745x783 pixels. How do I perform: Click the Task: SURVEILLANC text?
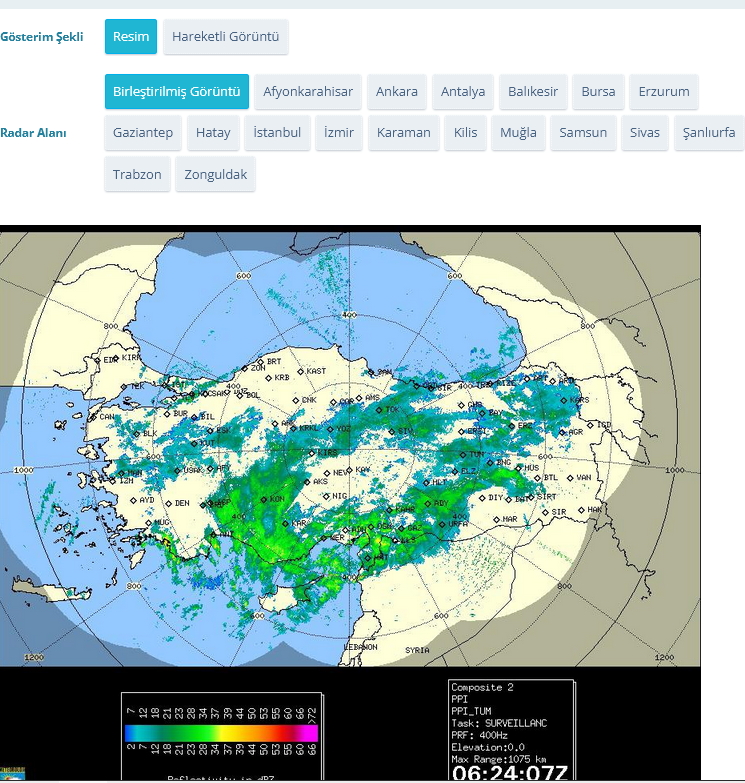(499, 723)
